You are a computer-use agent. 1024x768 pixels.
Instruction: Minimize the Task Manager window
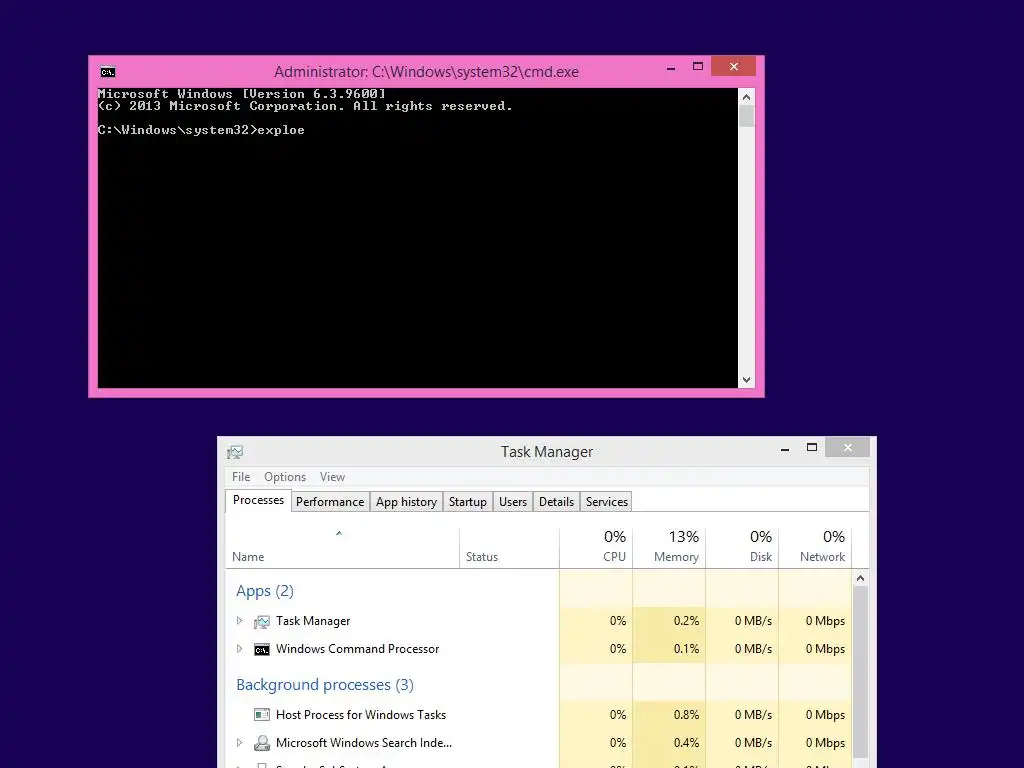(x=785, y=448)
